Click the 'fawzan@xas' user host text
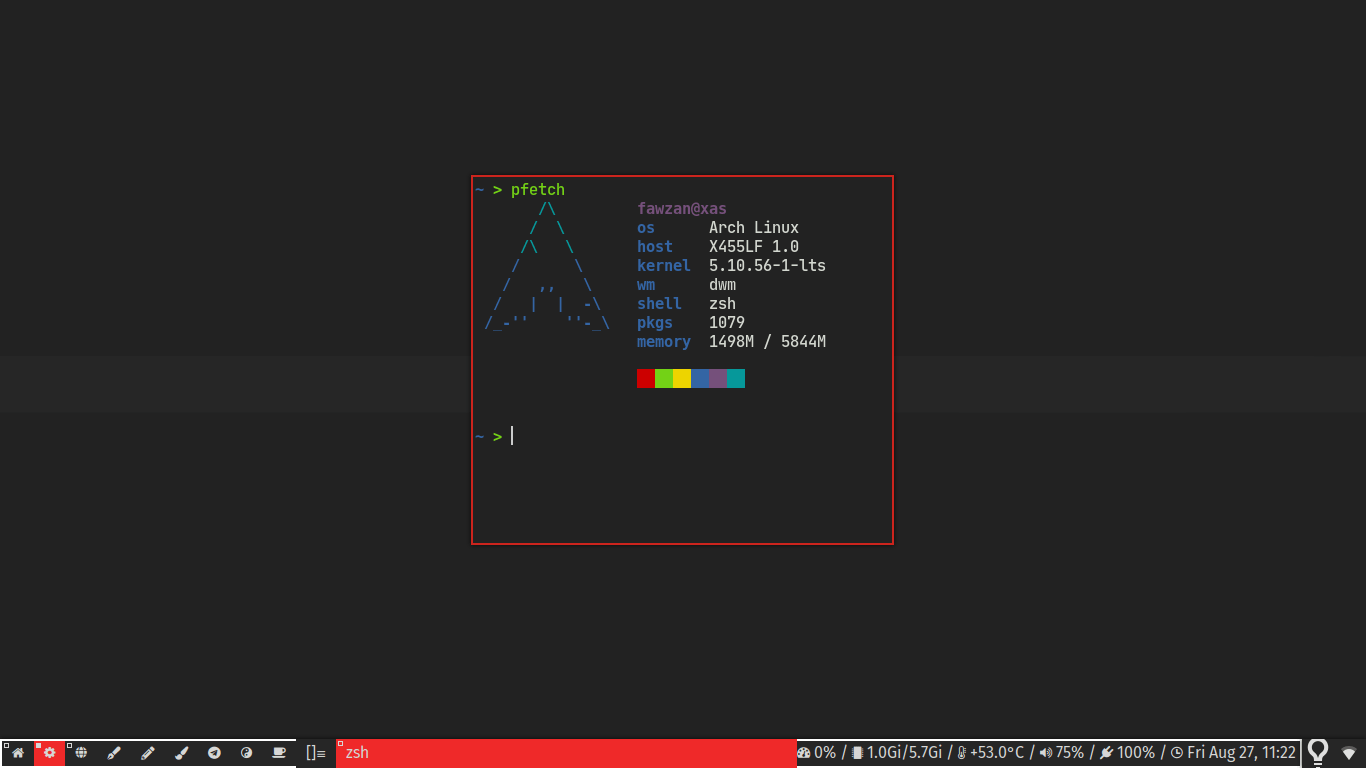Viewport: 1366px width, 768px height. 682,209
